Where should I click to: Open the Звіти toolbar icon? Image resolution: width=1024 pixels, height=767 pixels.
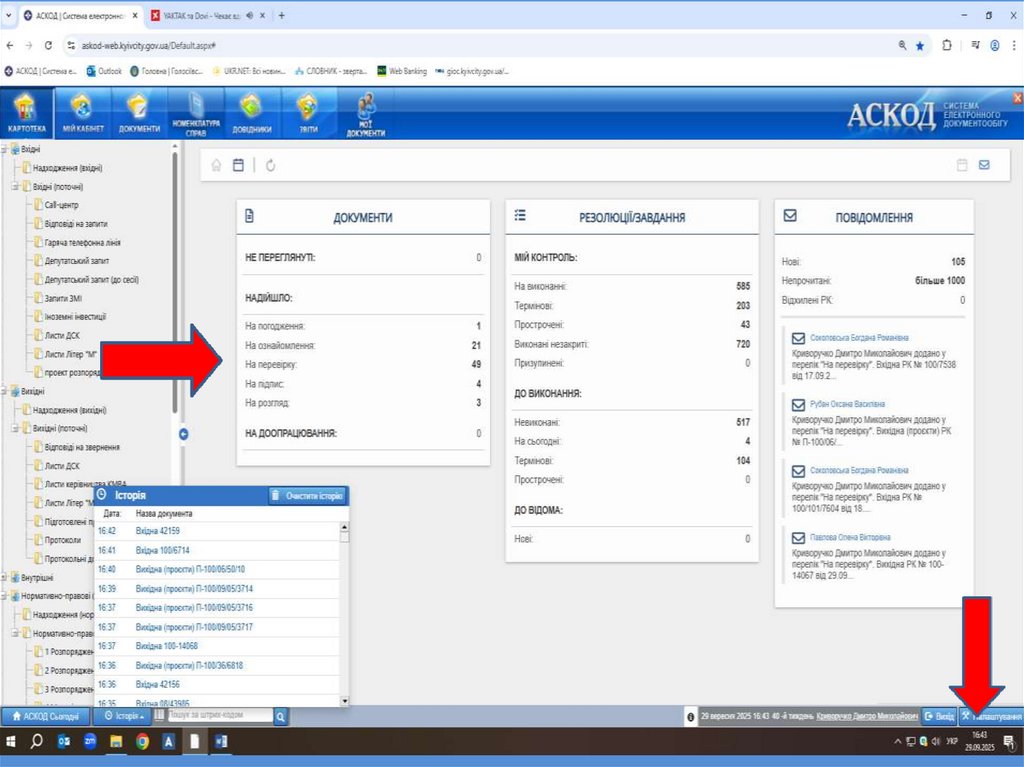pyautogui.click(x=308, y=113)
